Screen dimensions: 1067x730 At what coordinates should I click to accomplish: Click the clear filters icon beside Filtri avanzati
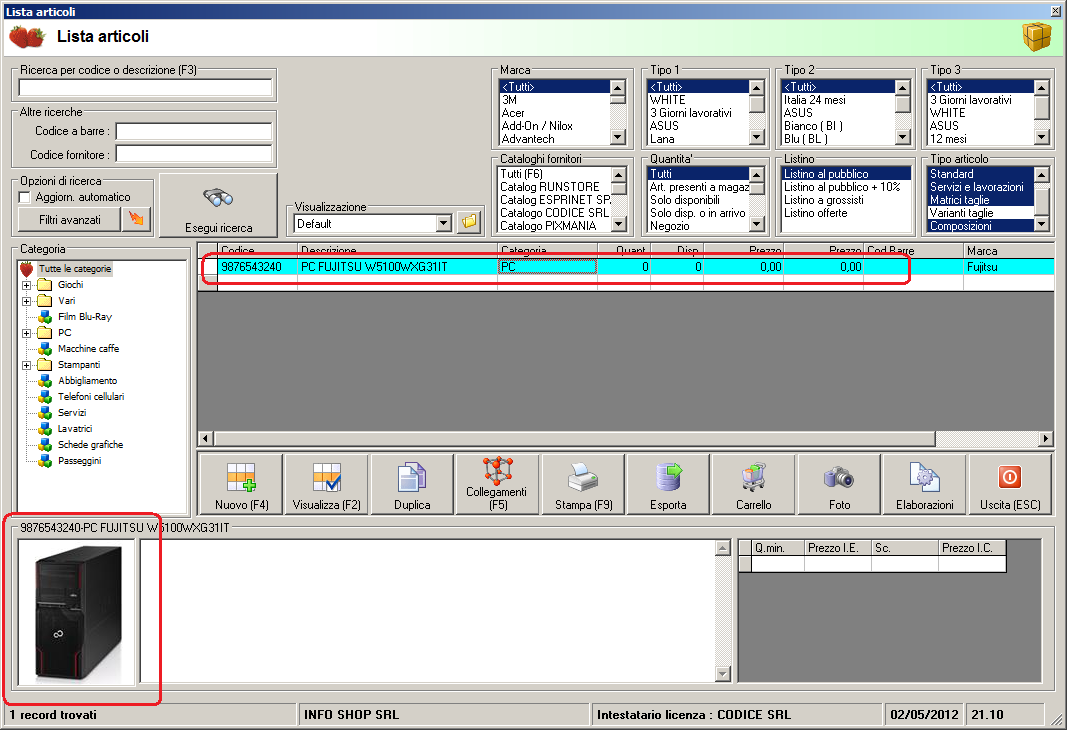pos(136,219)
